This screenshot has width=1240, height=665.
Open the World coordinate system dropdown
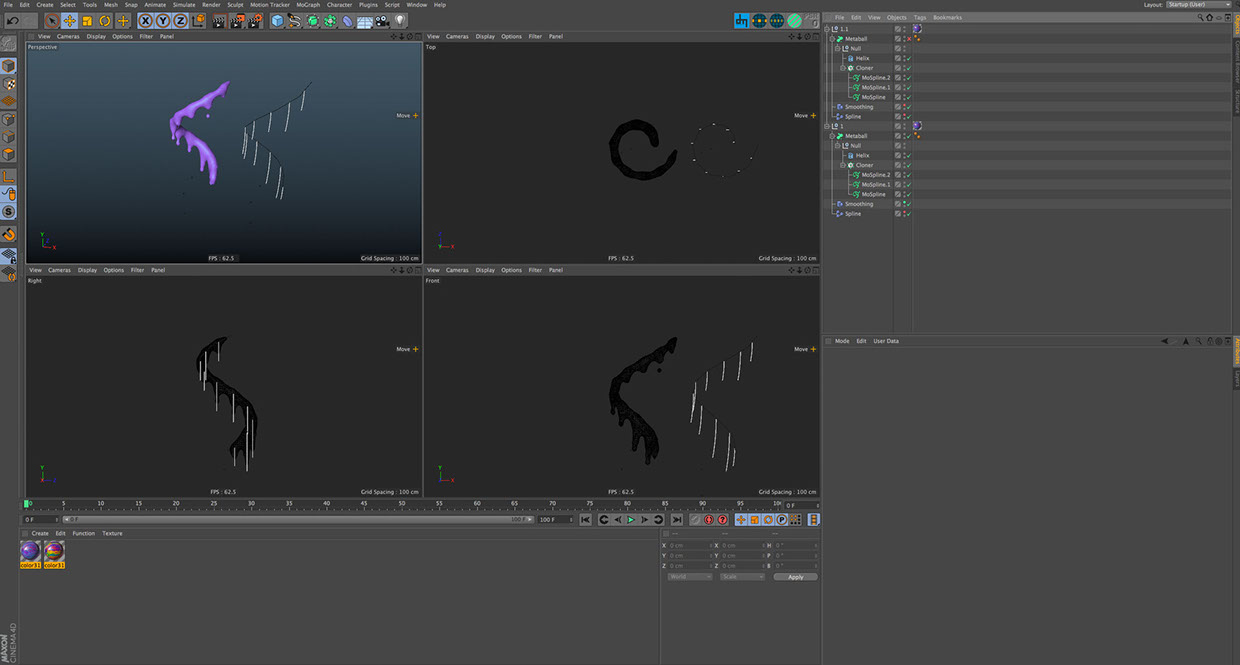click(x=690, y=577)
